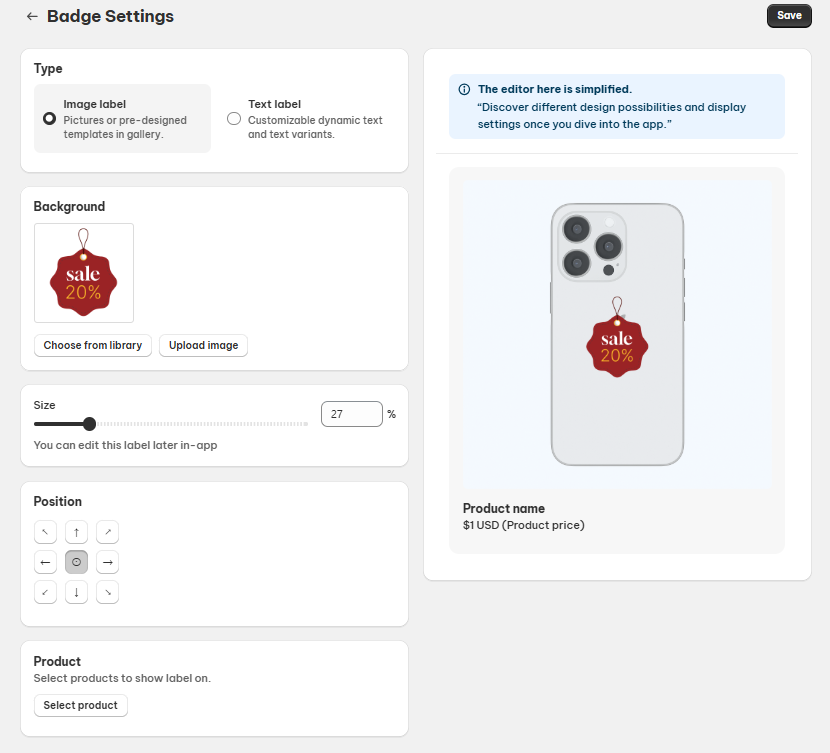This screenshot has height=753, width=830.
Task: Set position to middle-left arrow
Action: pos(45,562)
